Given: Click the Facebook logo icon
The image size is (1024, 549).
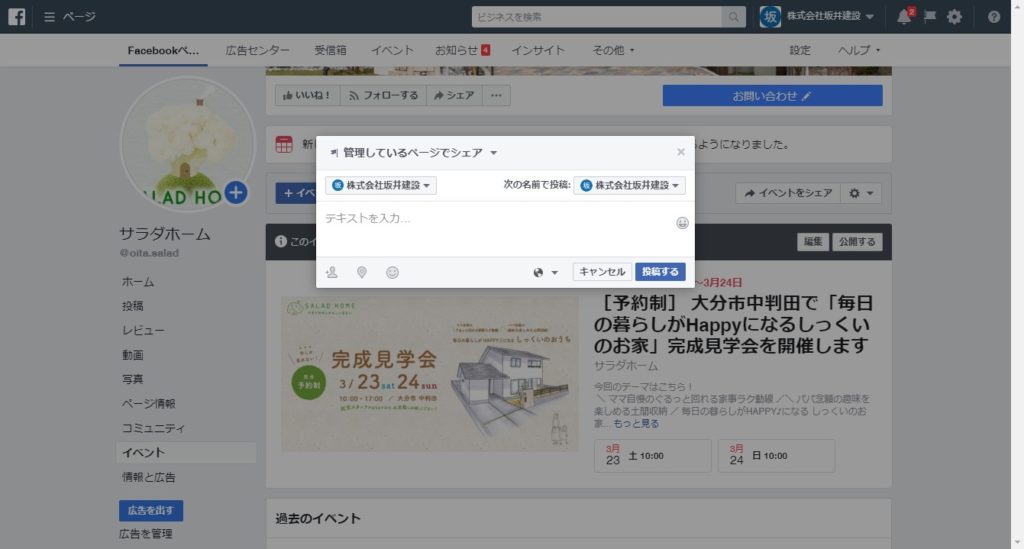Looking at the screenshot, I should tap(16, 16).
